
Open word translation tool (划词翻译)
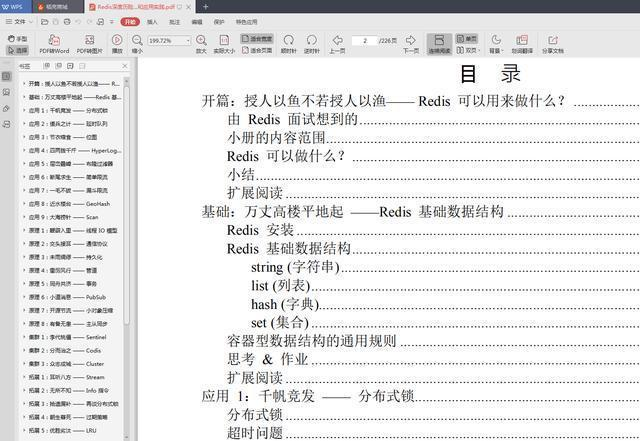click(x=522, y=44)
